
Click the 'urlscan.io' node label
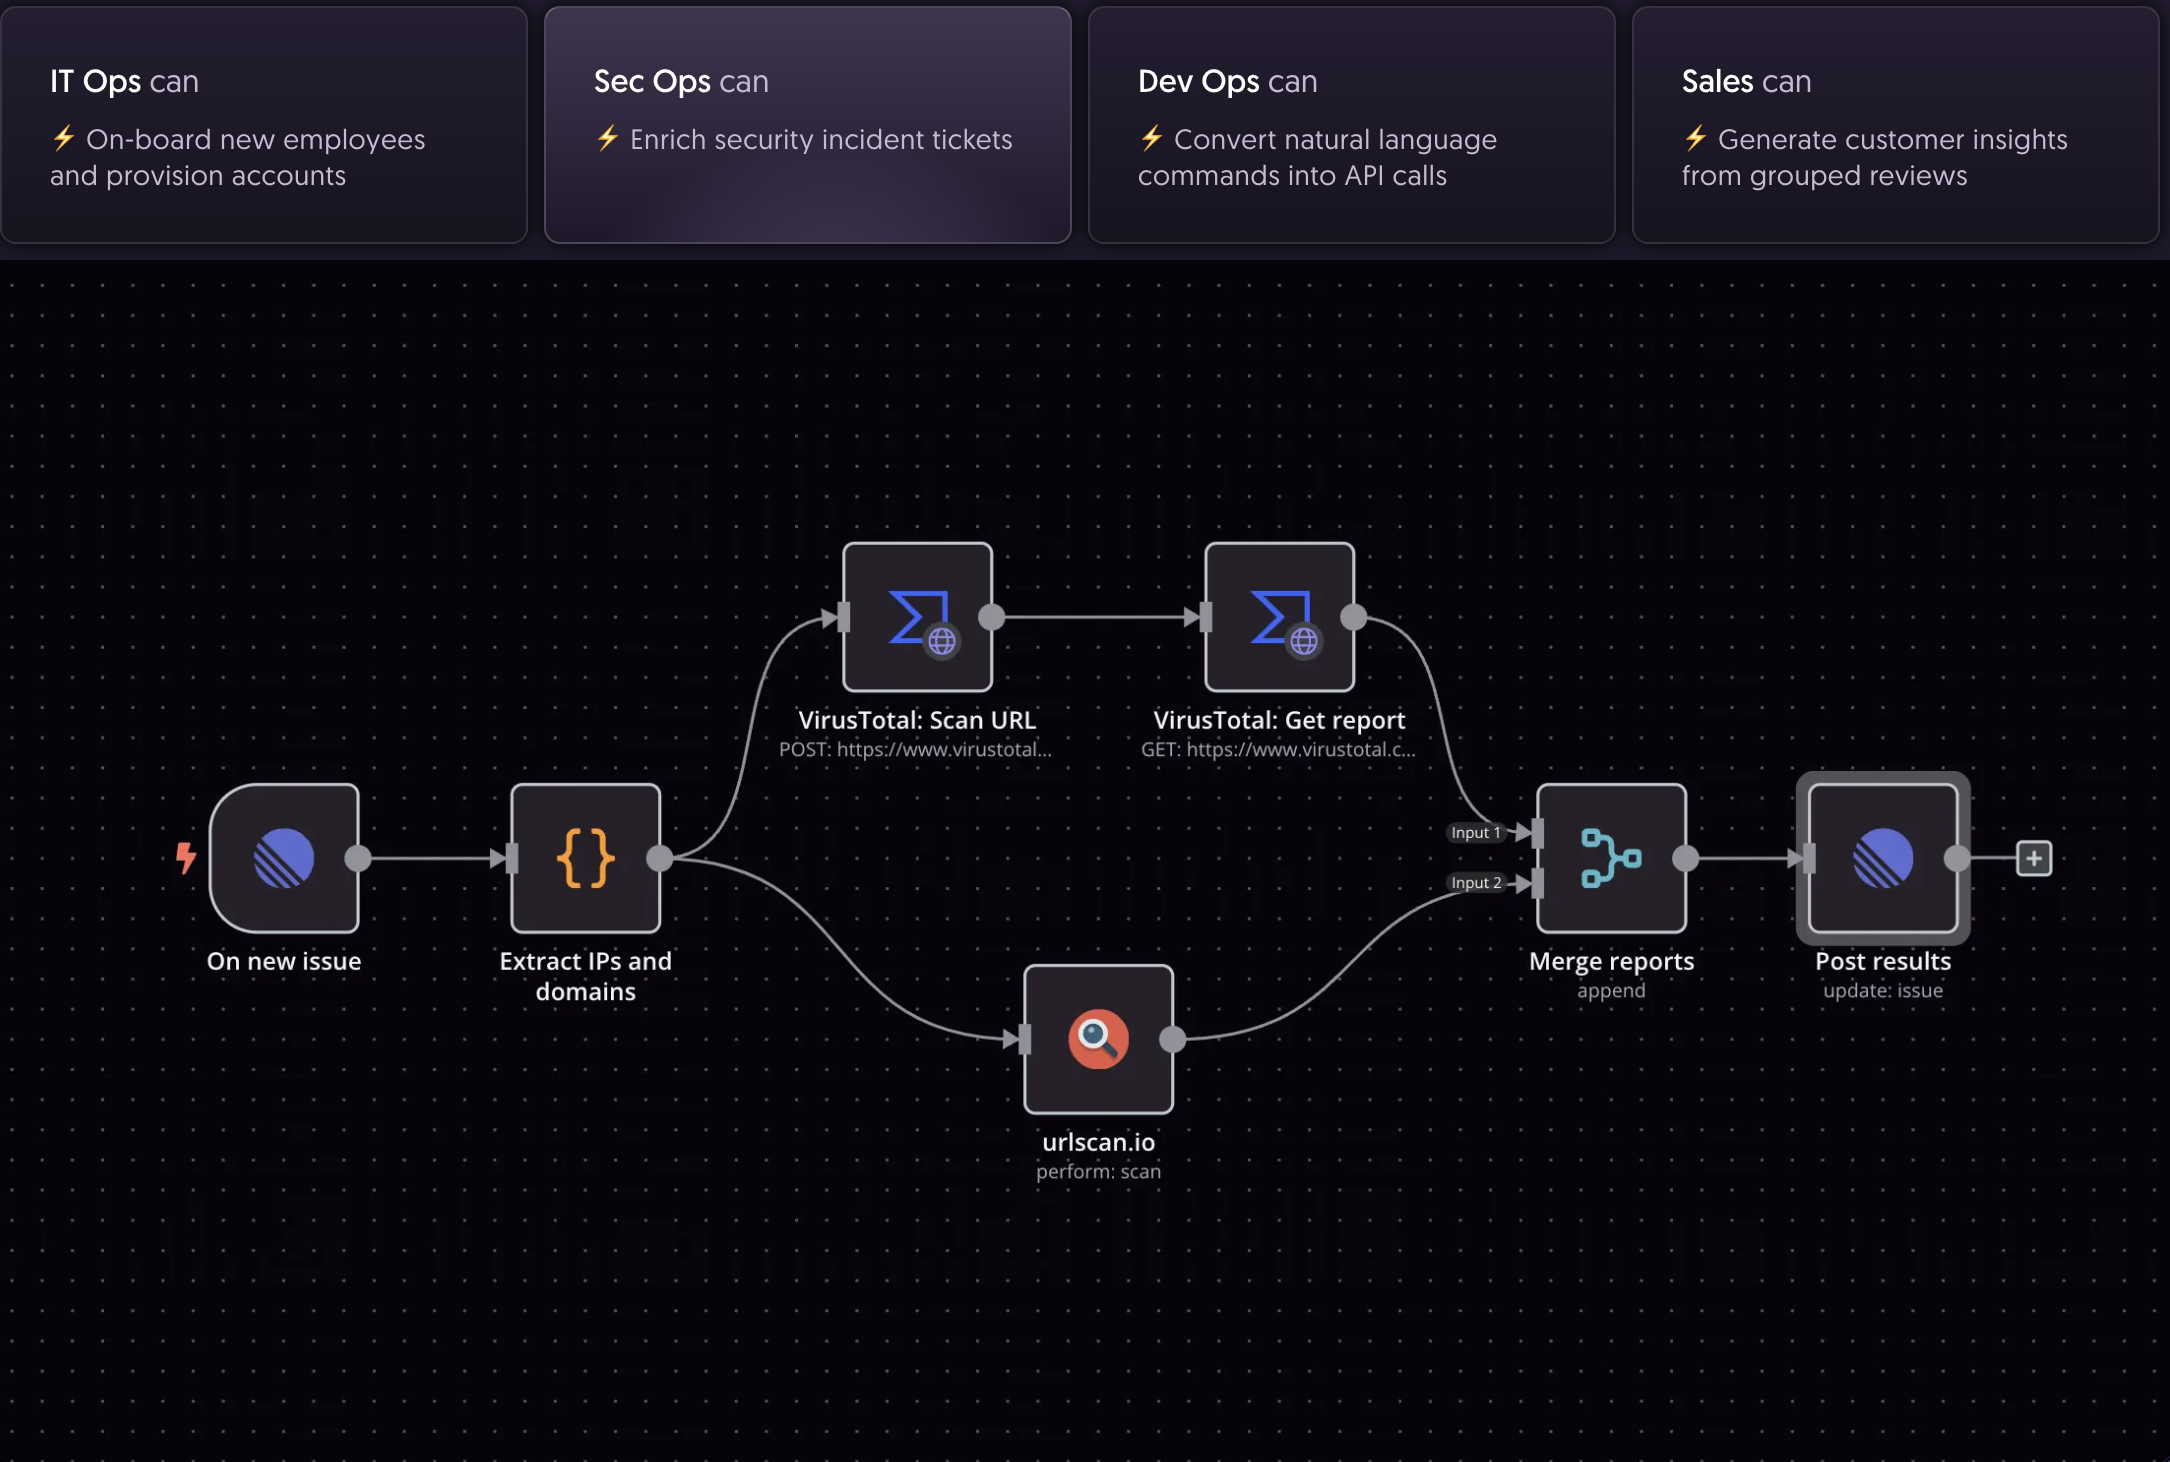pos(1099,1142)
